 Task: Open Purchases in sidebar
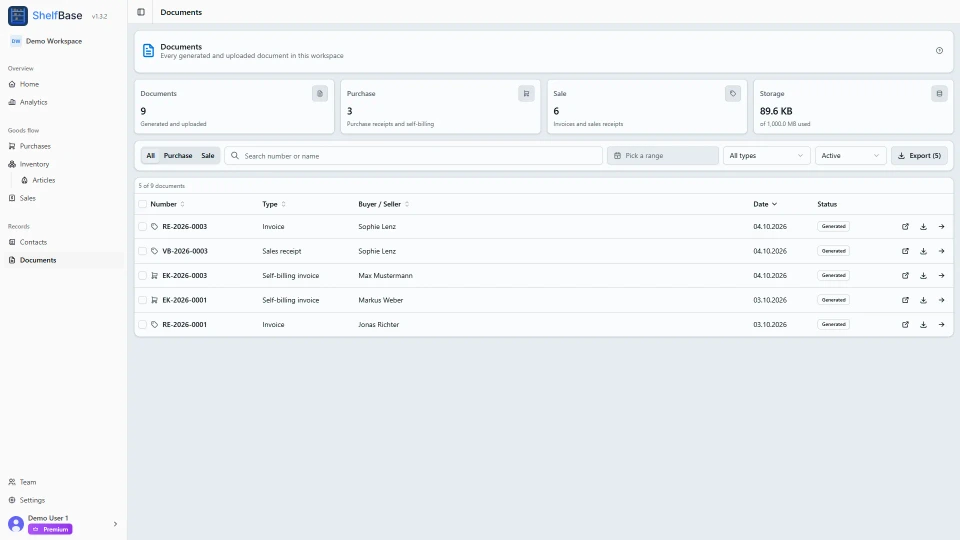(64, 146)
